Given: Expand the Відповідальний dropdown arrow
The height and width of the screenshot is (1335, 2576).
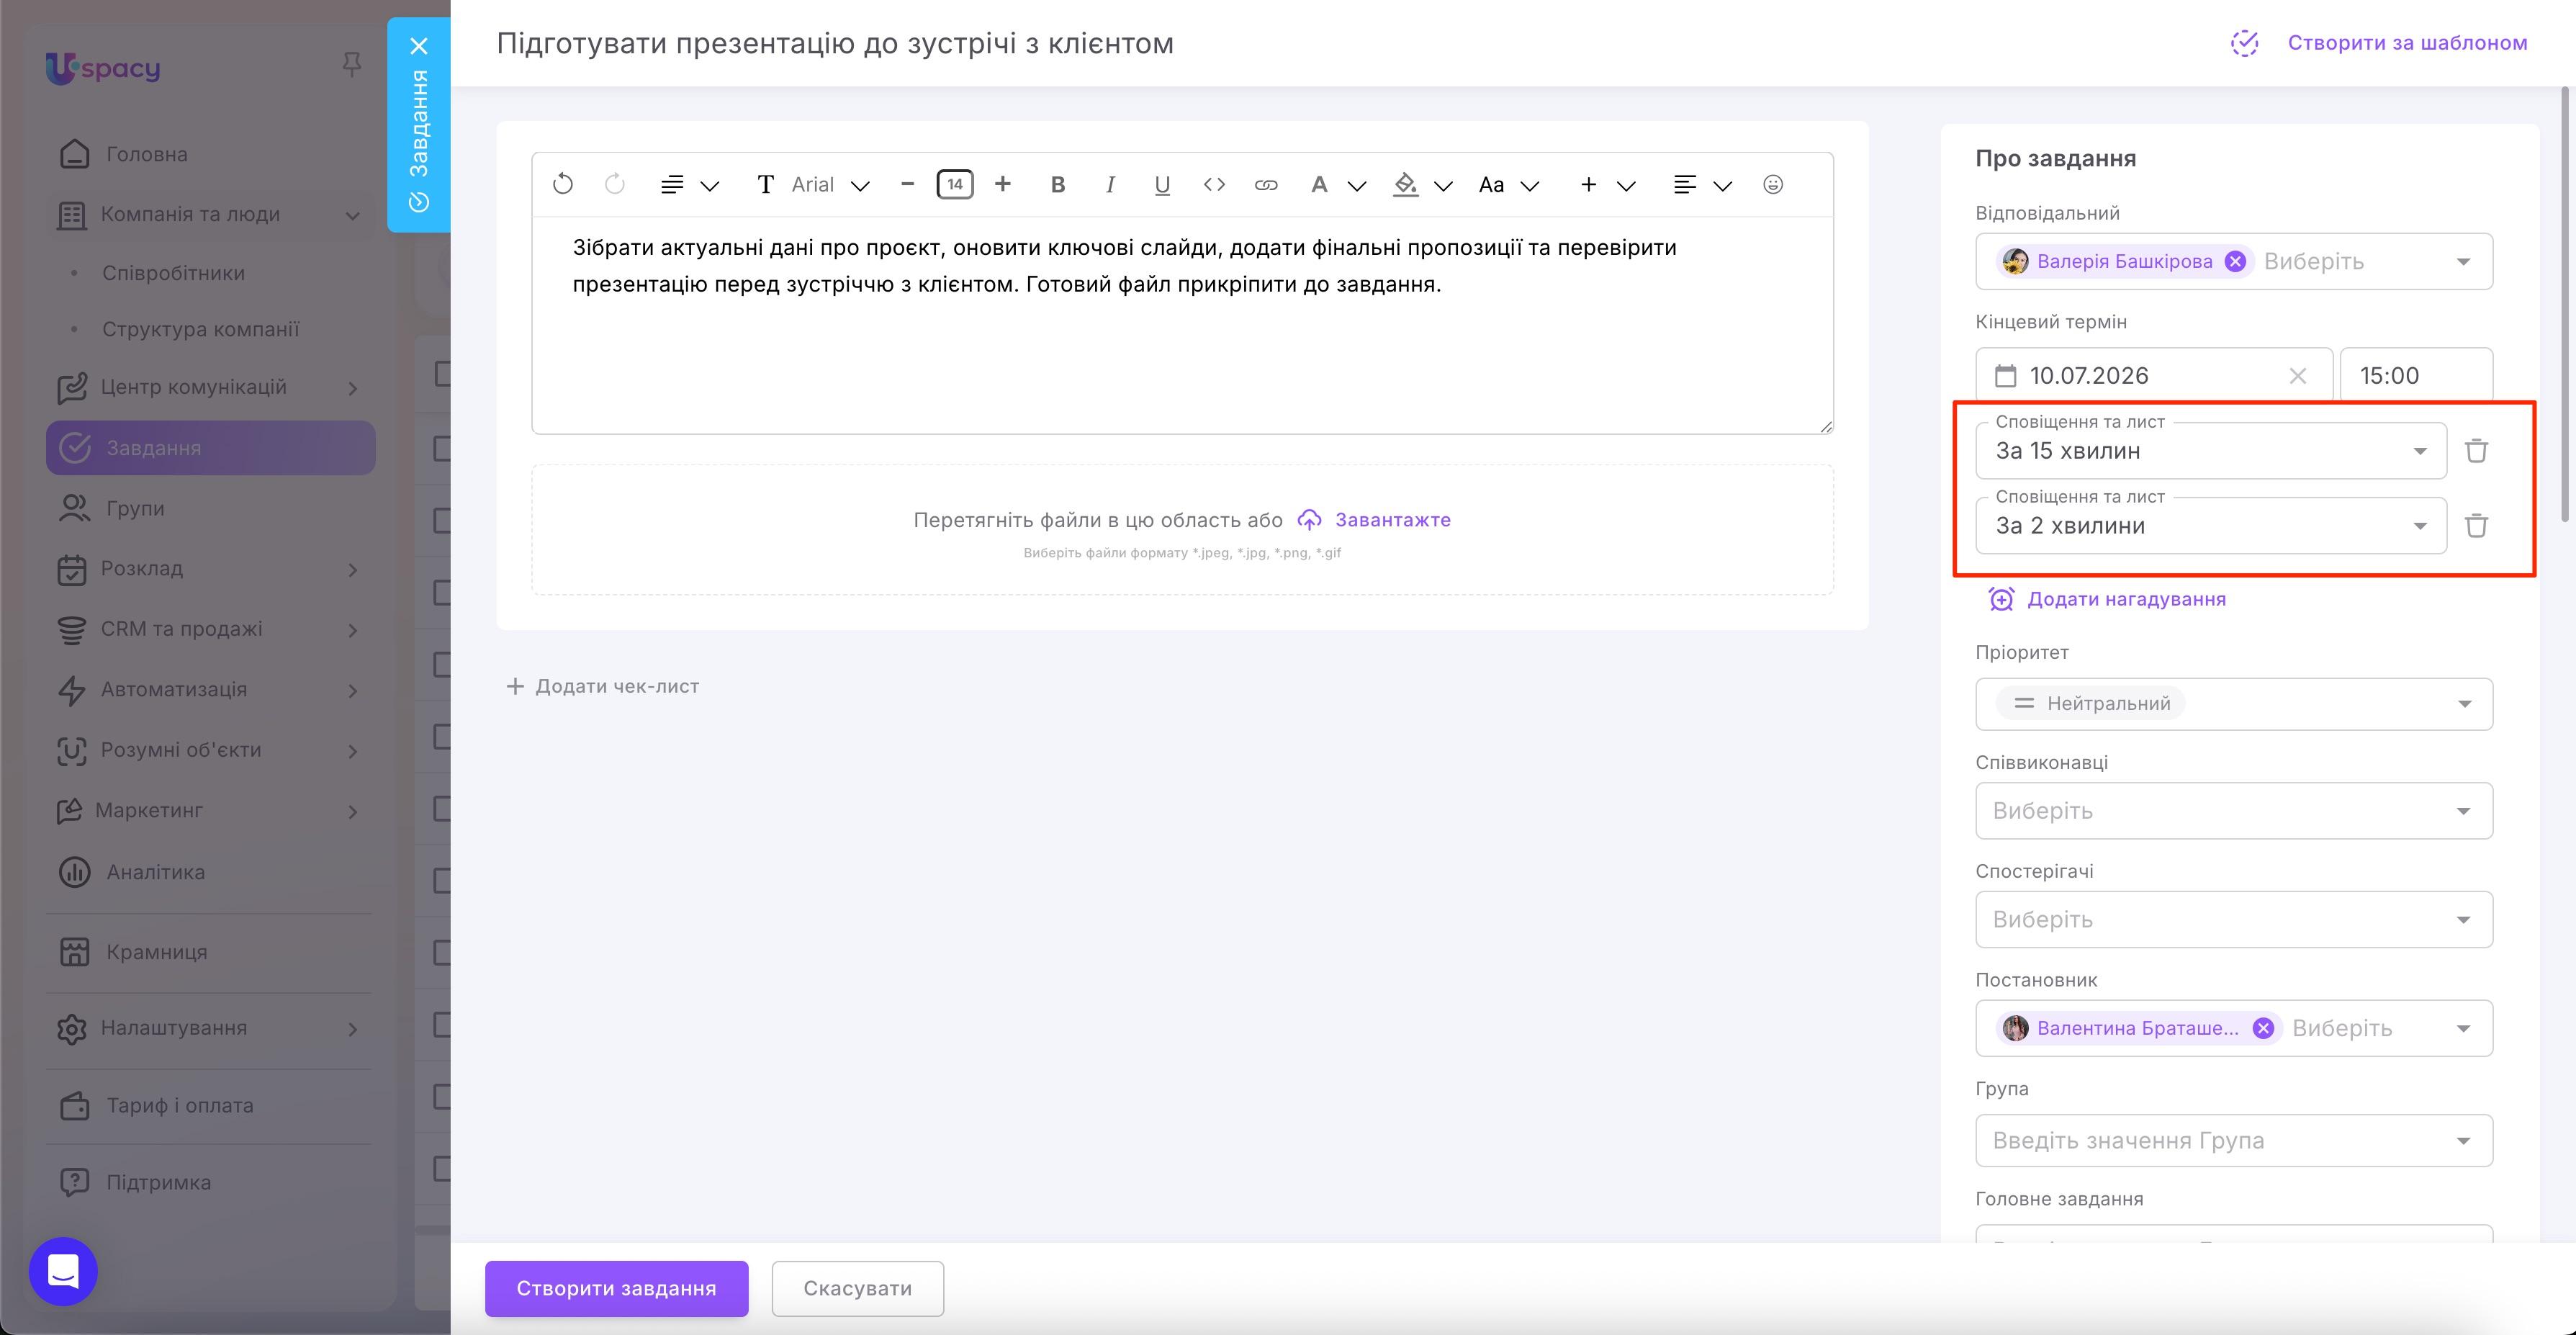Looking at the screenshot, I should [x=2463, y=262].
